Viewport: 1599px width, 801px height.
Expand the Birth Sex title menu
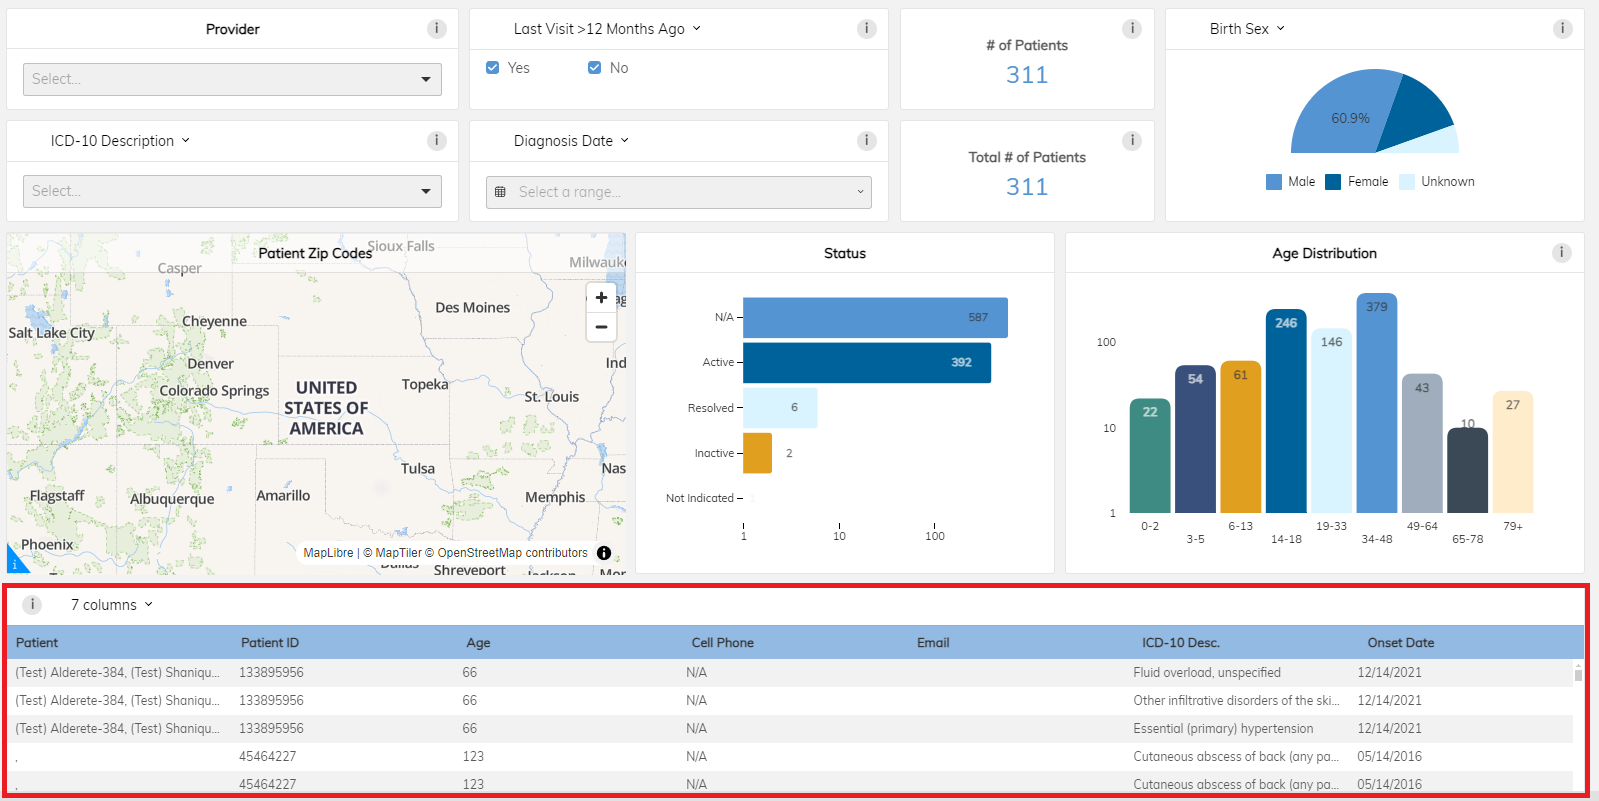tap(1247, 29)
